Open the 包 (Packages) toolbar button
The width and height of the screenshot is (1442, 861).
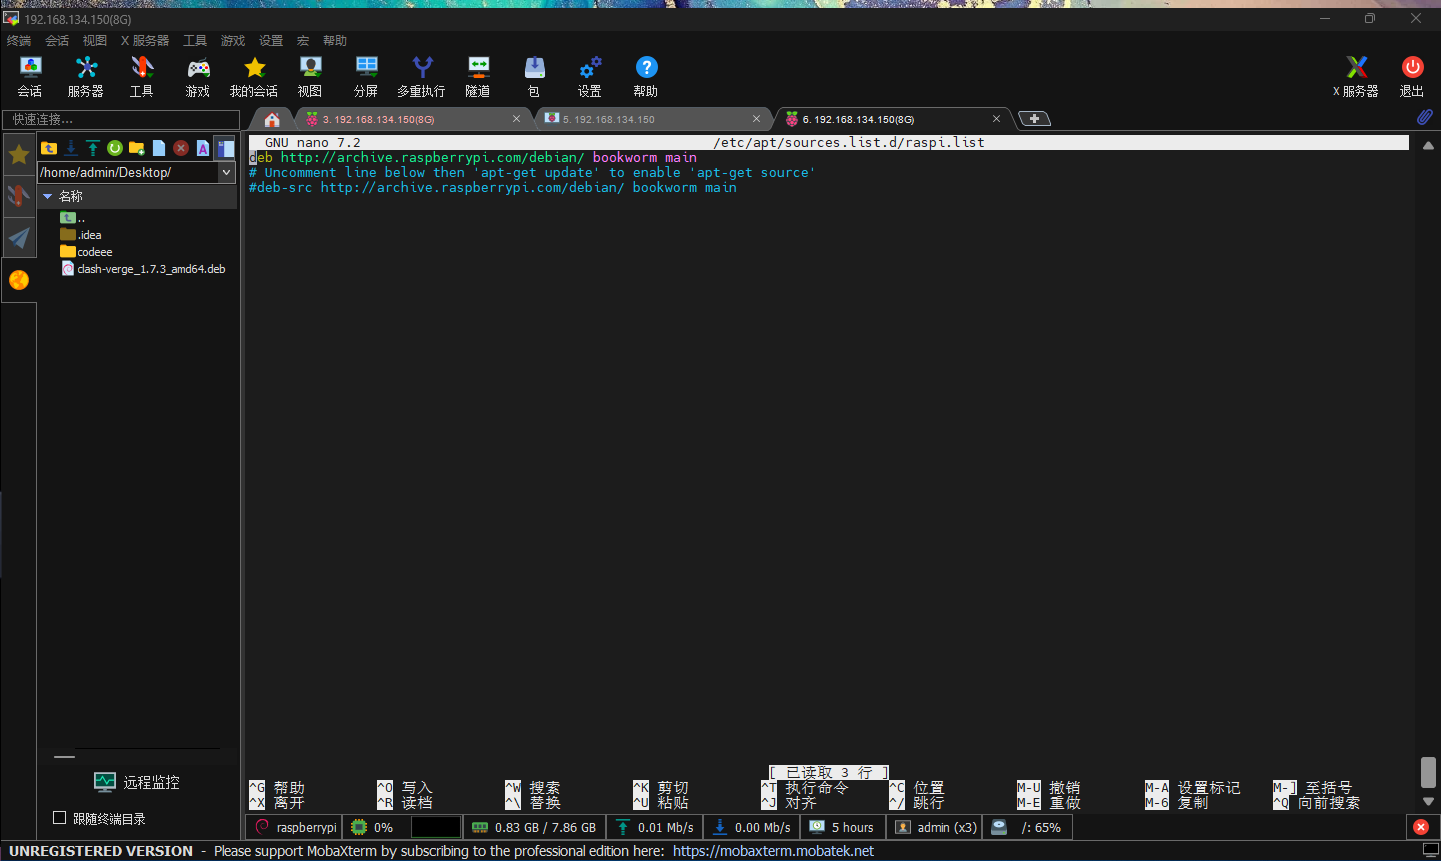534,77
